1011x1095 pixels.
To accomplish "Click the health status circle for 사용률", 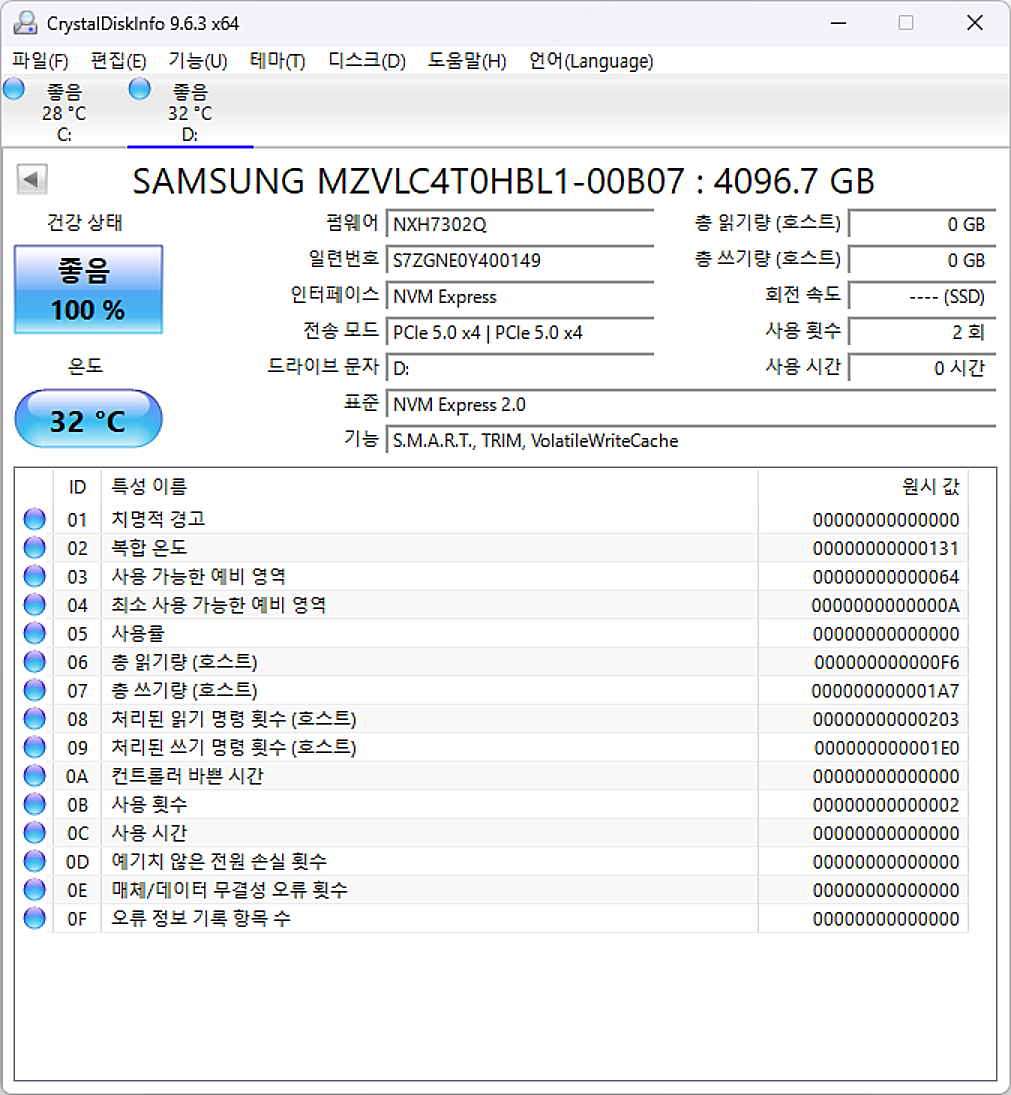I will [34, 632].
